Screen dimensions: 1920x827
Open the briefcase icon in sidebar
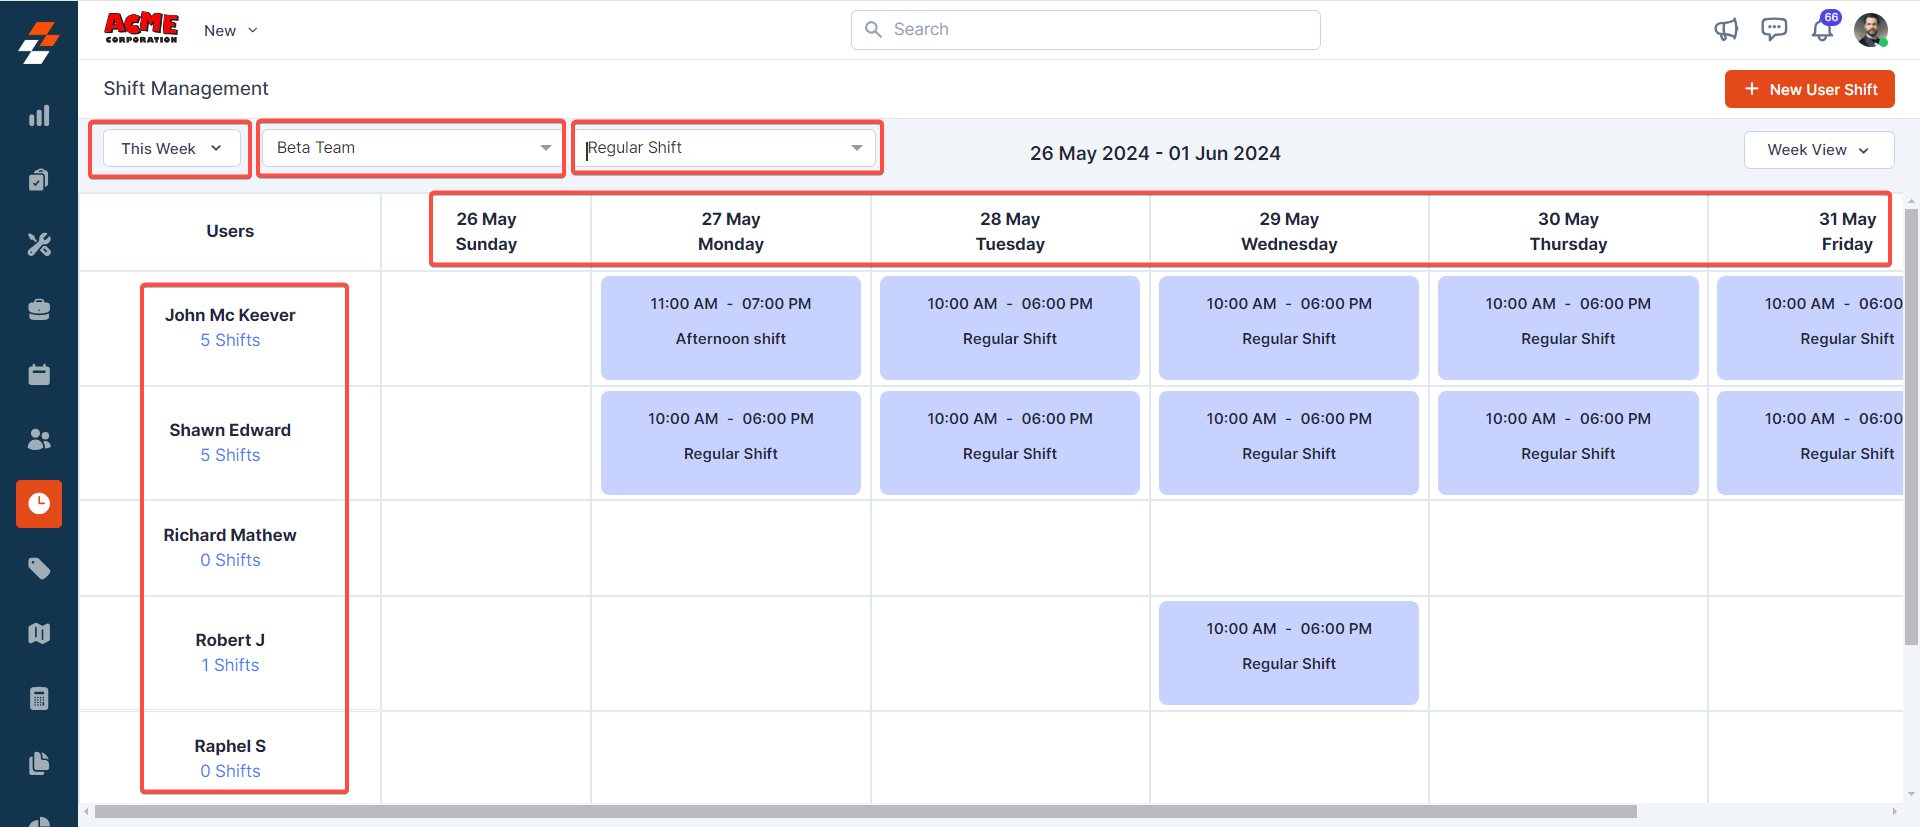(x=39, y=310)
